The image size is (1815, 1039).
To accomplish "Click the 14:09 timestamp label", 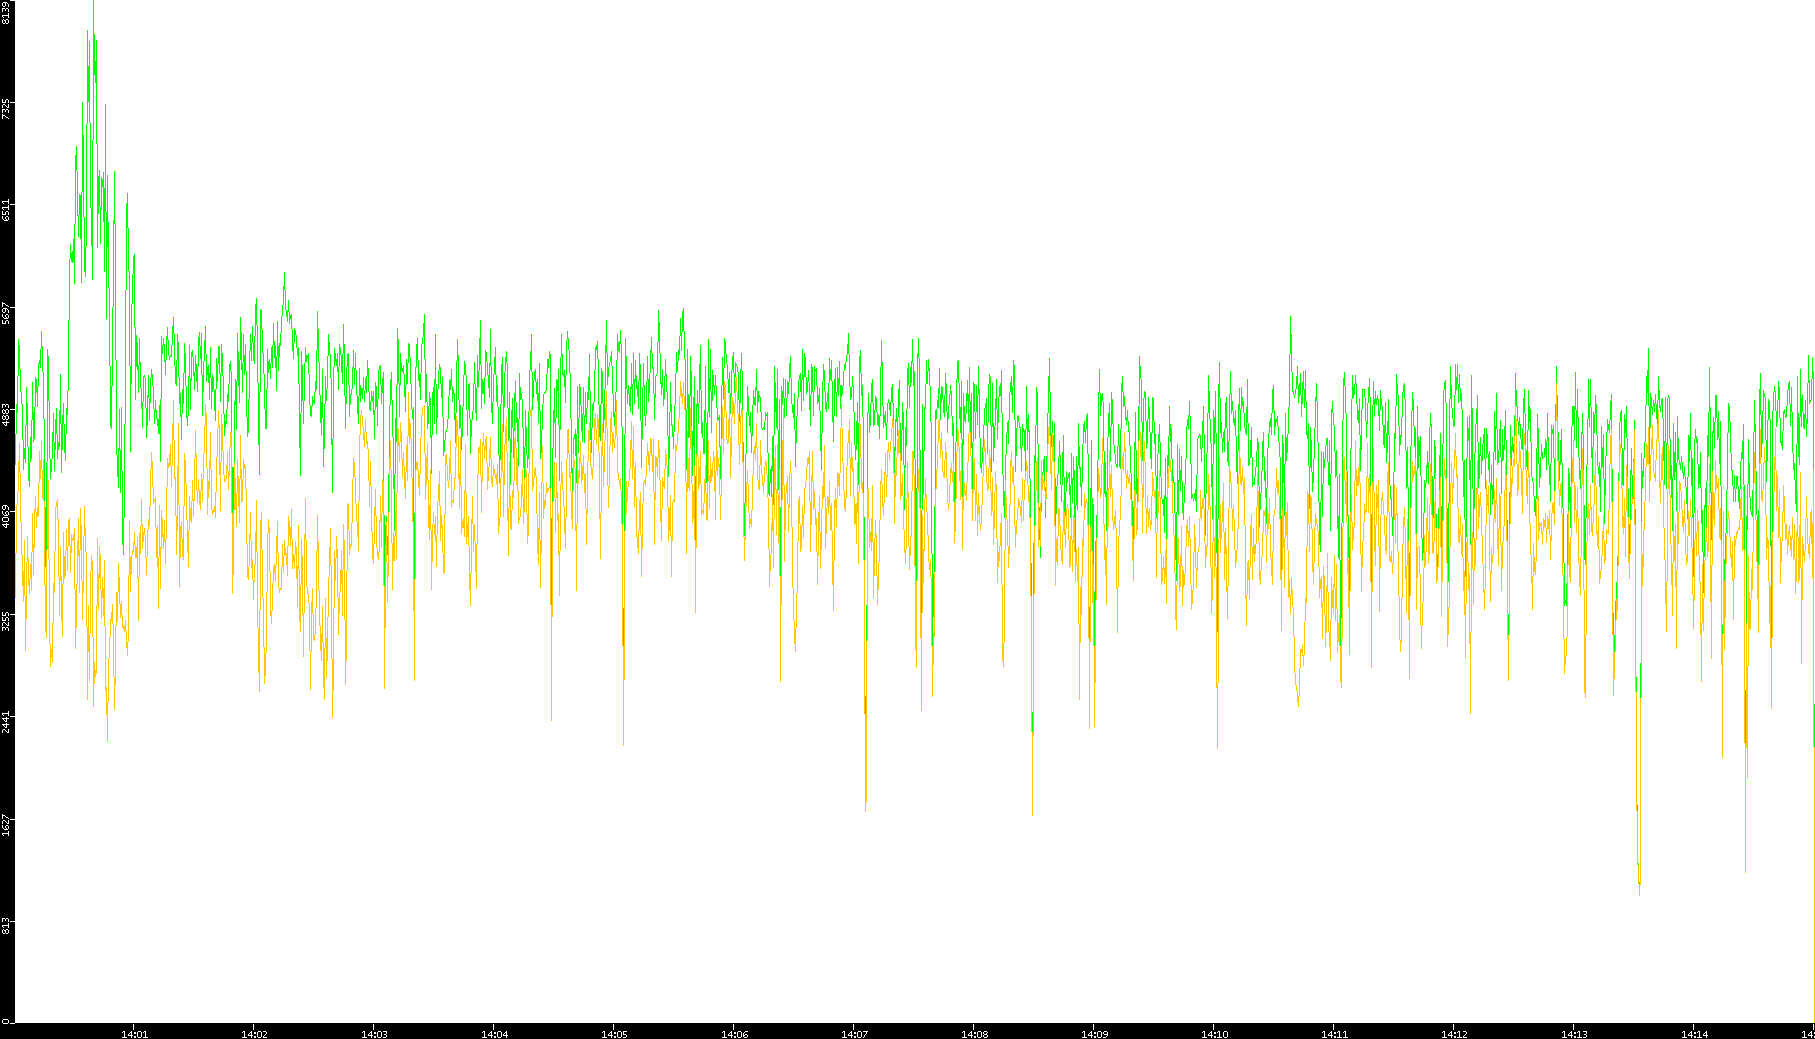I will pyautogui.click(x=1094, y=1034).
